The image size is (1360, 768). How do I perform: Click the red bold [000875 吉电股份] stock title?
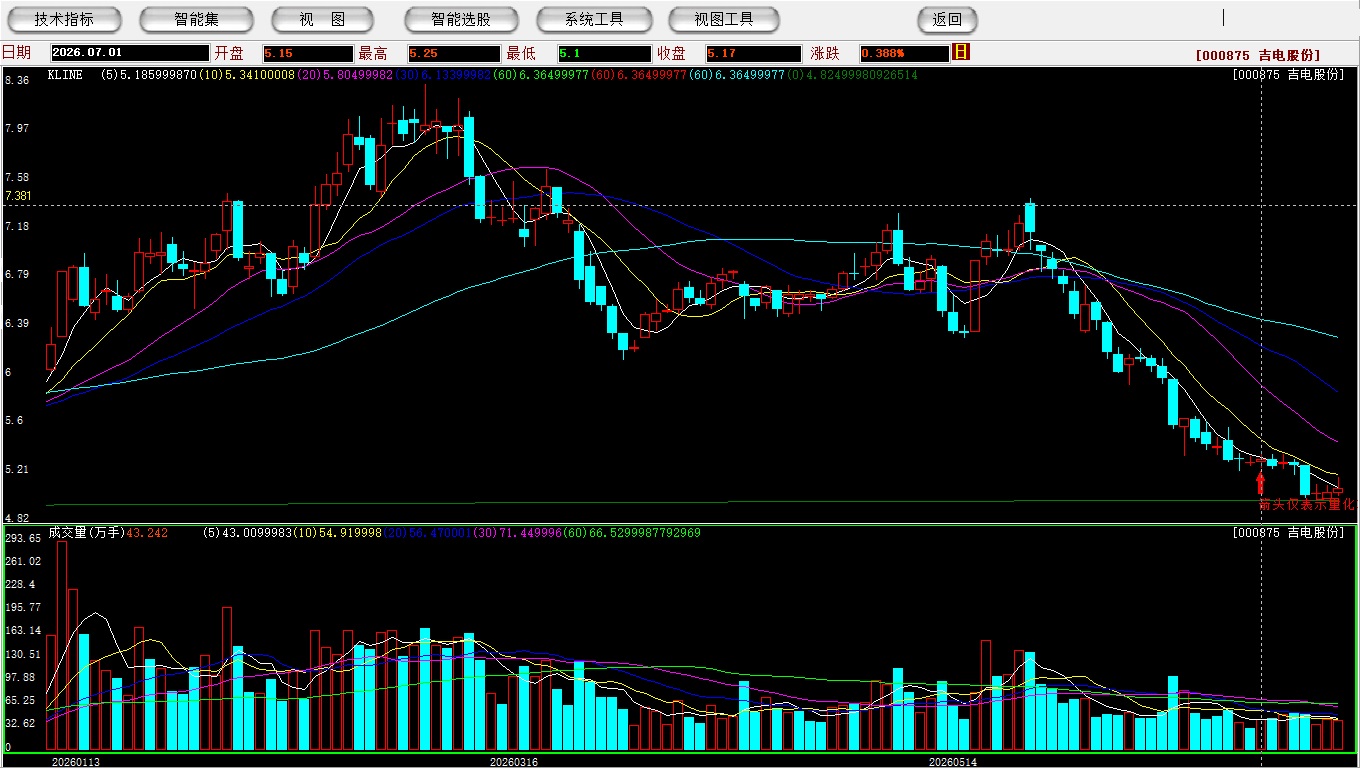(1257, 55)
